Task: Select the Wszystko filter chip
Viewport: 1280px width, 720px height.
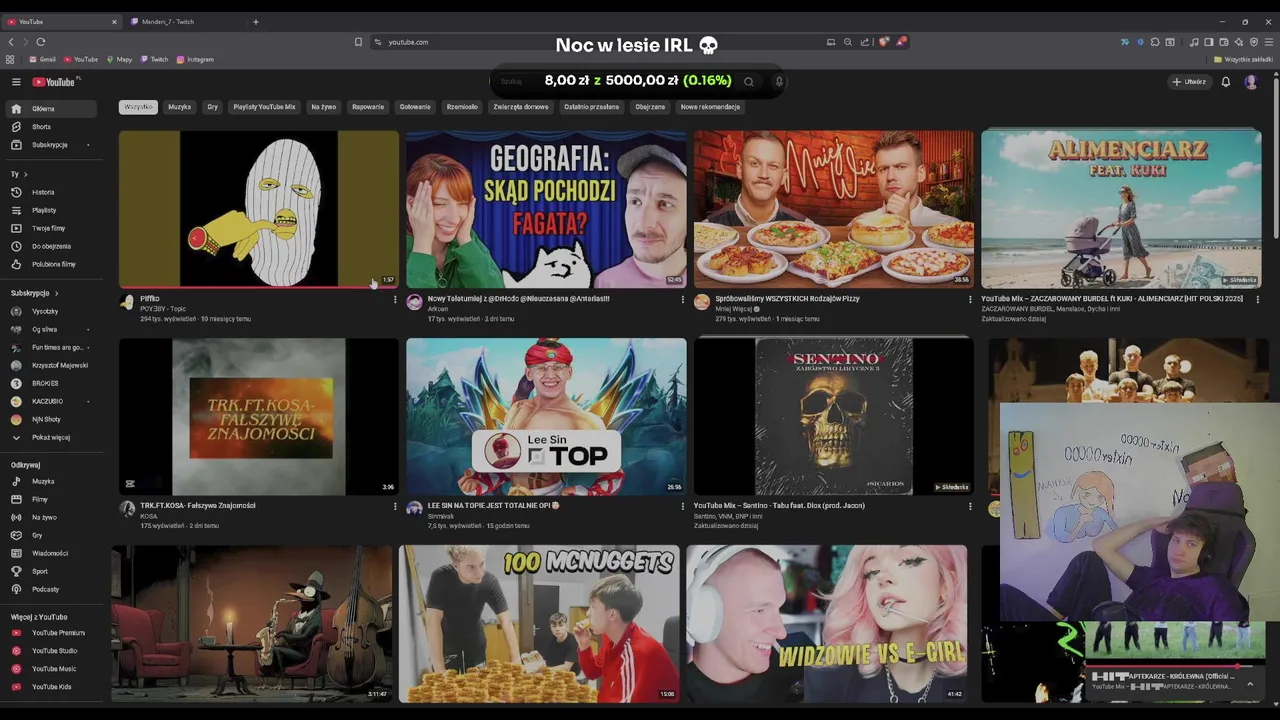Action: pyautogui.click(x=138, y=107)
